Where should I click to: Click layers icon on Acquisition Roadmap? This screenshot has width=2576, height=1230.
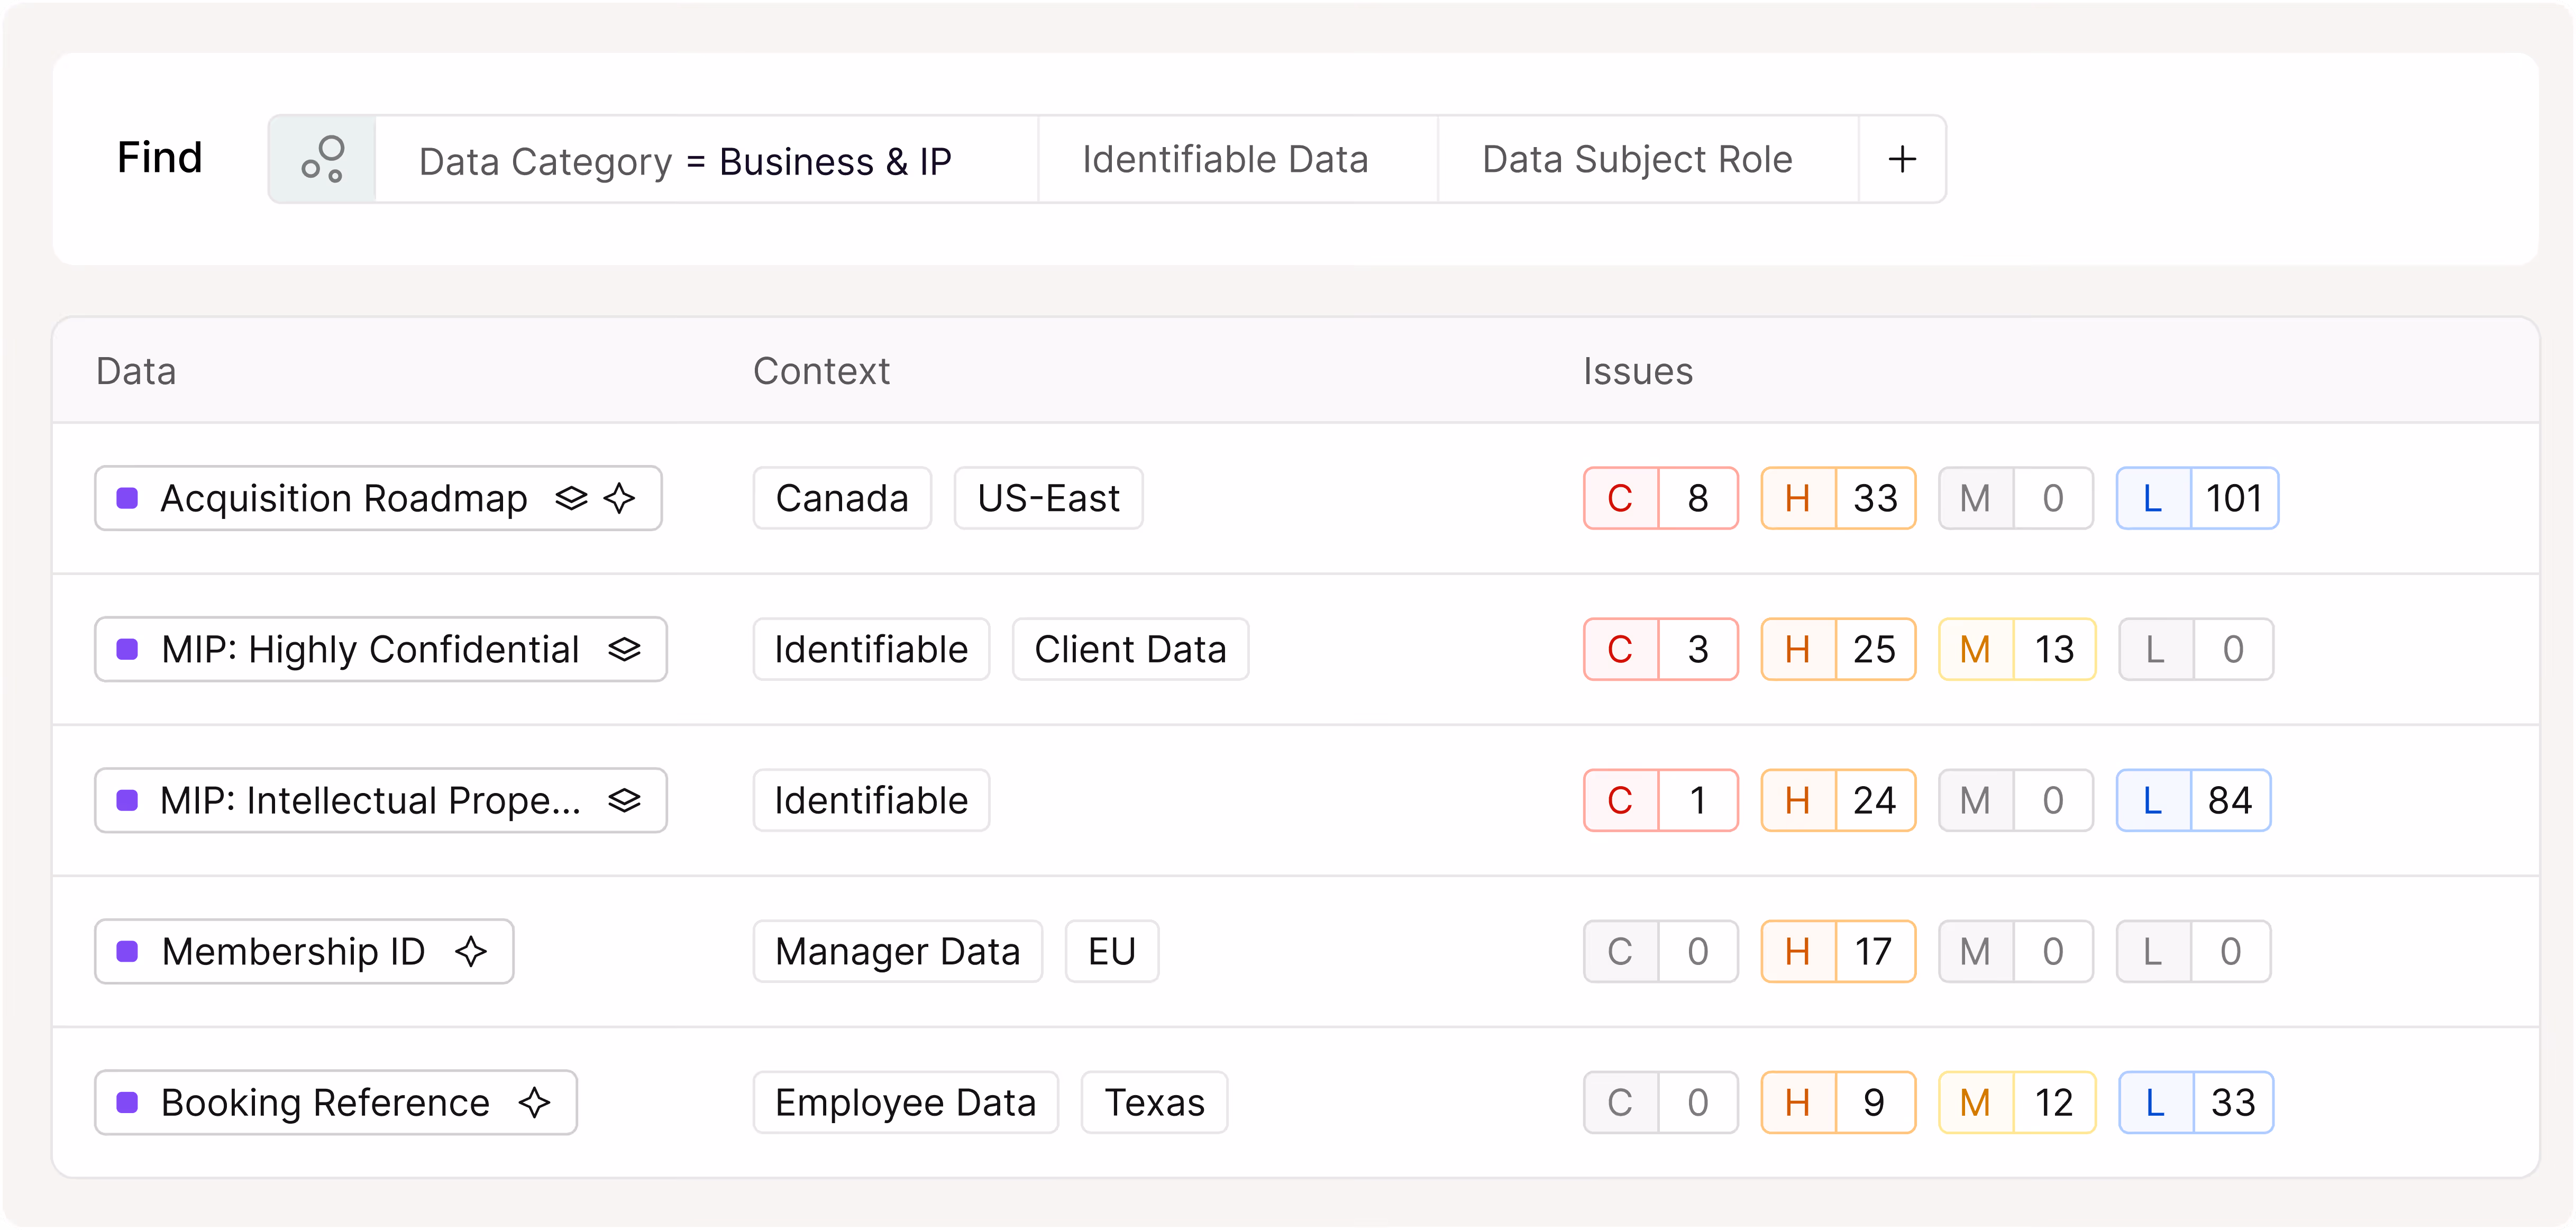tap(571, 498)
